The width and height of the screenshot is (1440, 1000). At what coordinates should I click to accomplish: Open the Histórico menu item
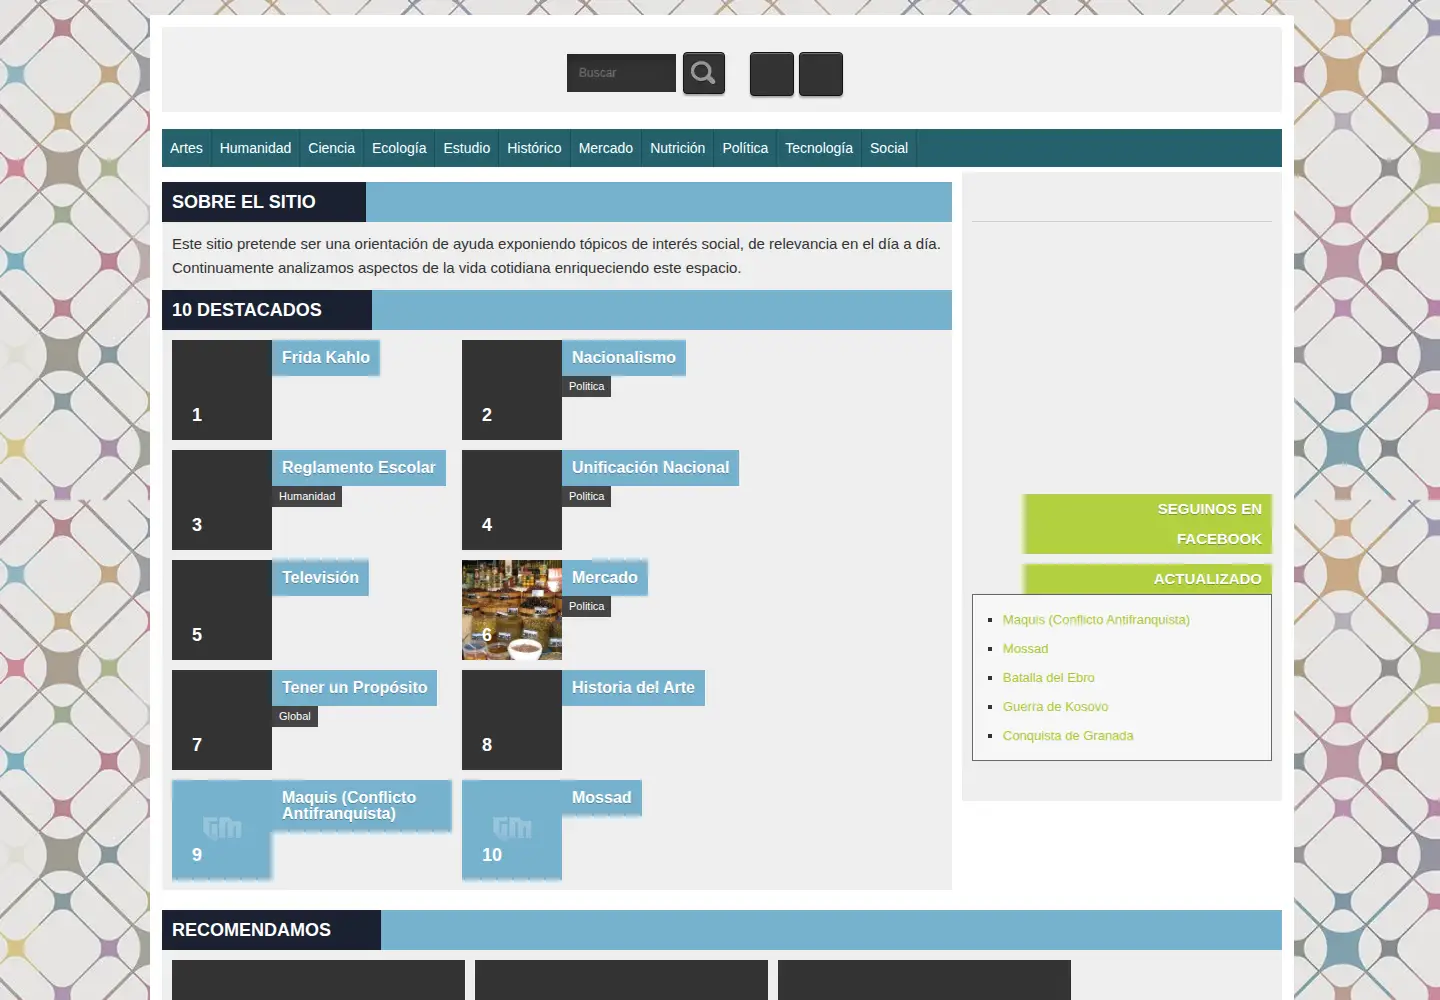534,148
